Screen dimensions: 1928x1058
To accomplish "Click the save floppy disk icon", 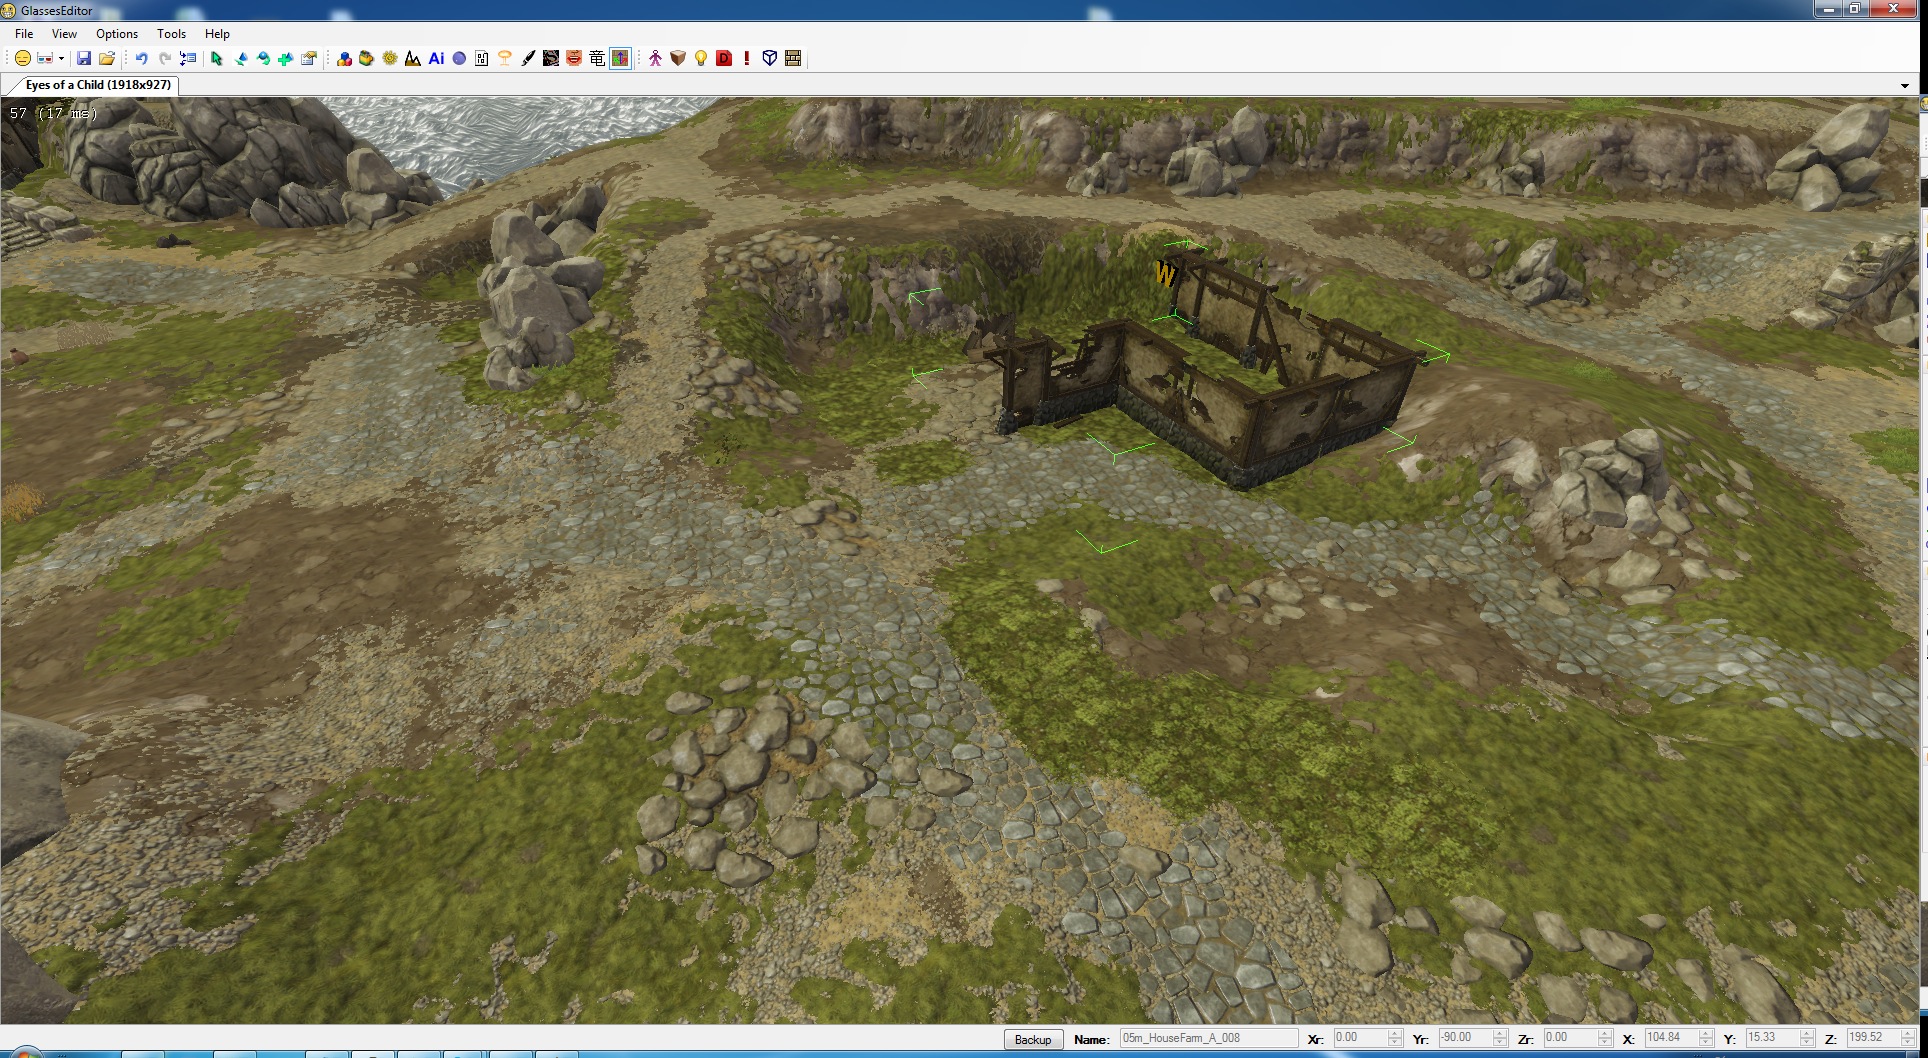I will (84, 59).
